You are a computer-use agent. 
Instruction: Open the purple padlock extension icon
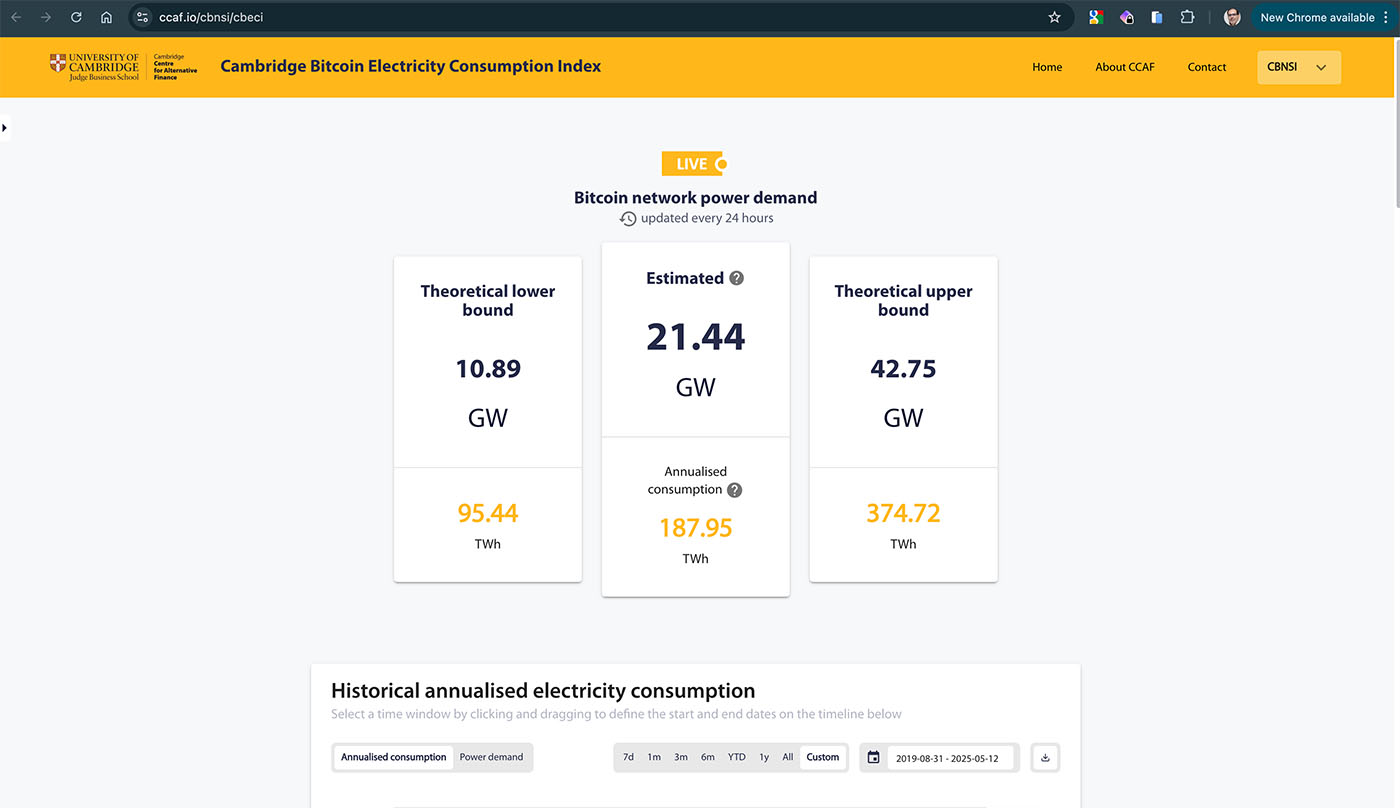point(1127,17)
